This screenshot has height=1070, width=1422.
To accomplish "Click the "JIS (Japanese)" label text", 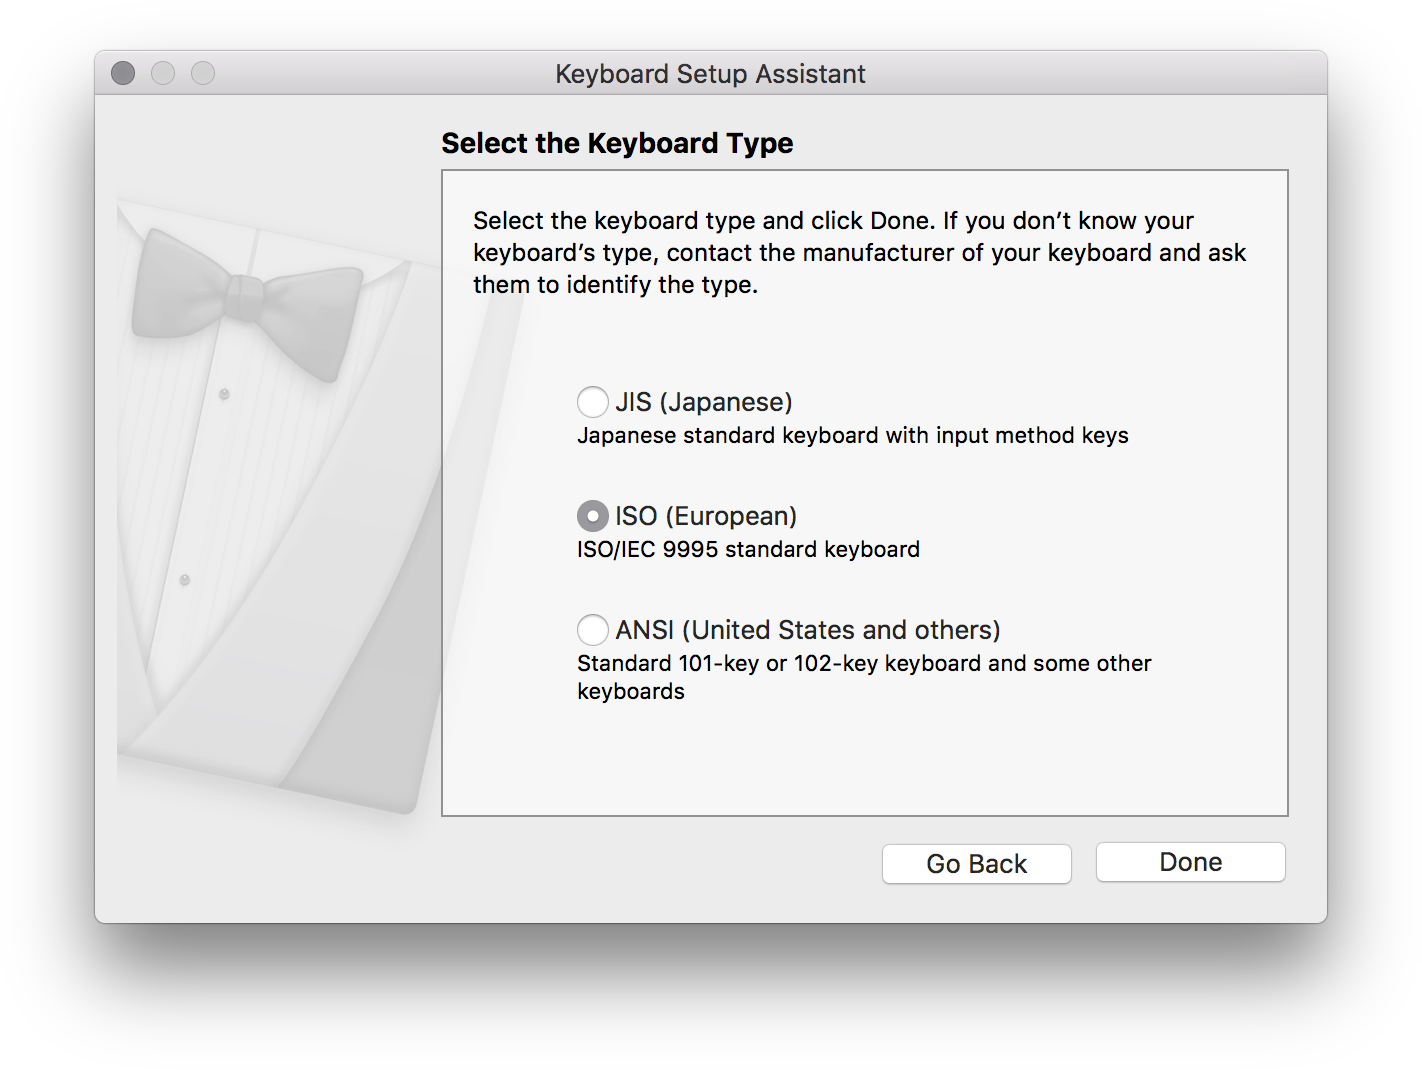I will point(704,402).
